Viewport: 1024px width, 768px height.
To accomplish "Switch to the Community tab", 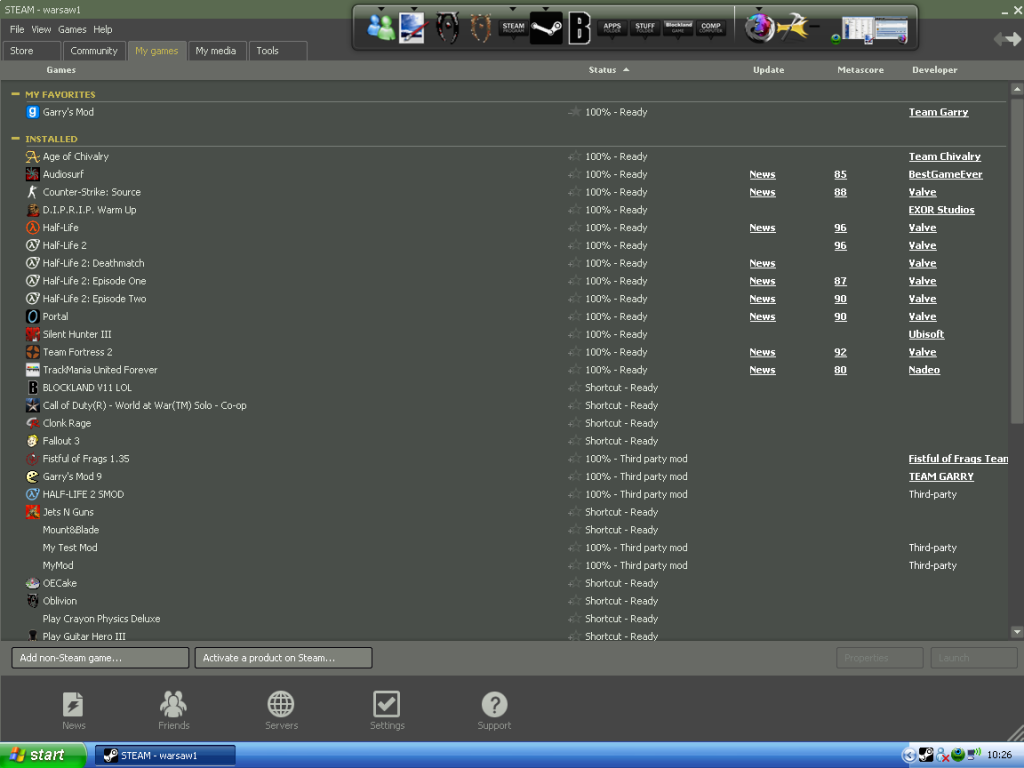I will point(94,51).
